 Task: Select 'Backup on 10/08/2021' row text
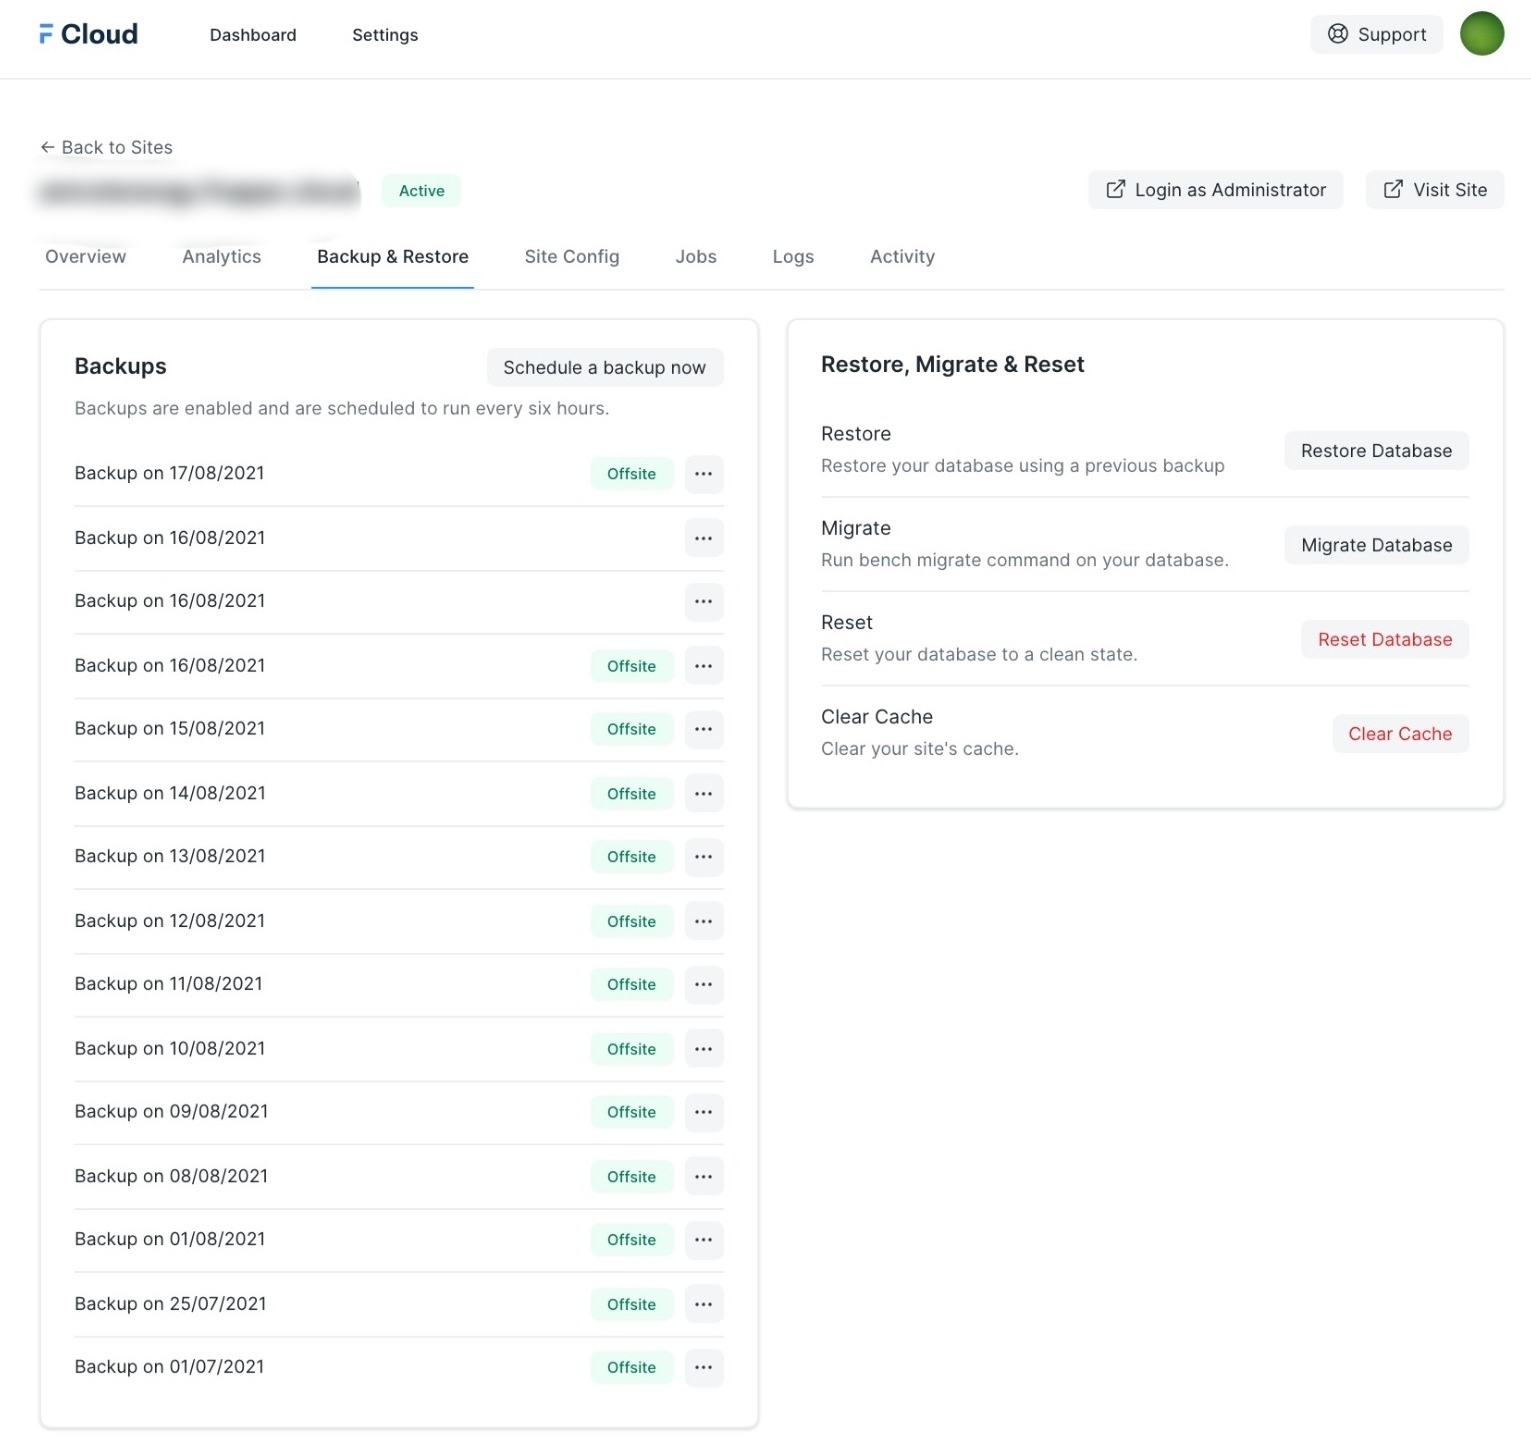[170, 1048]
